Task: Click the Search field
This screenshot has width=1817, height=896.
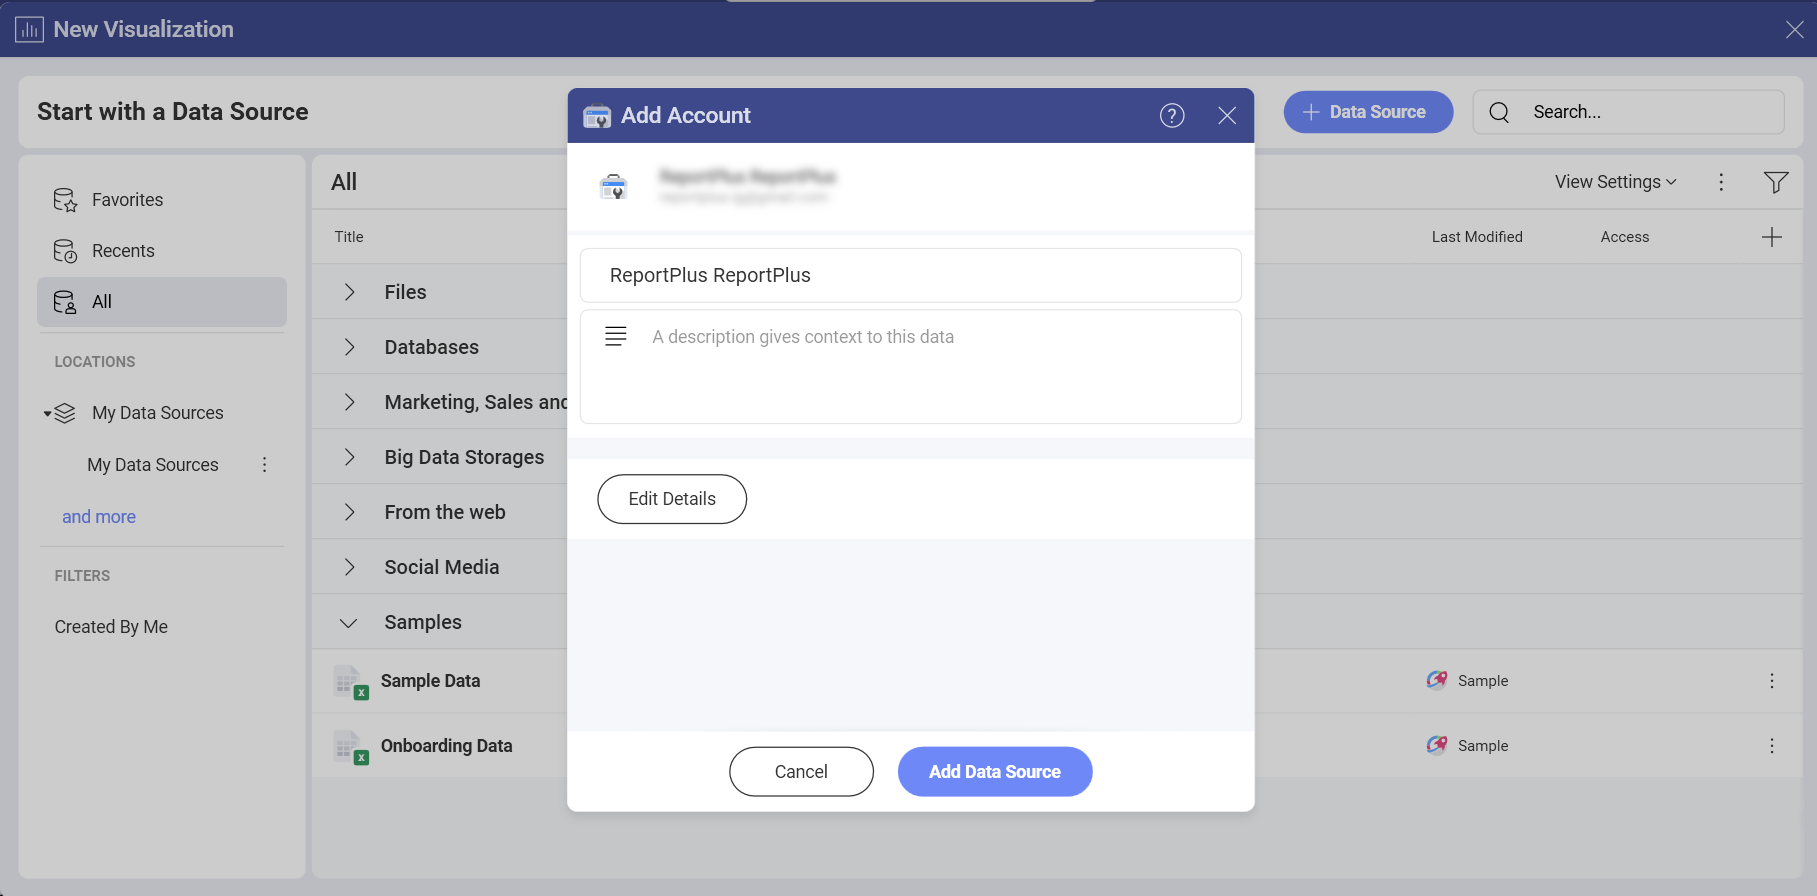Action: [1628, 112]
